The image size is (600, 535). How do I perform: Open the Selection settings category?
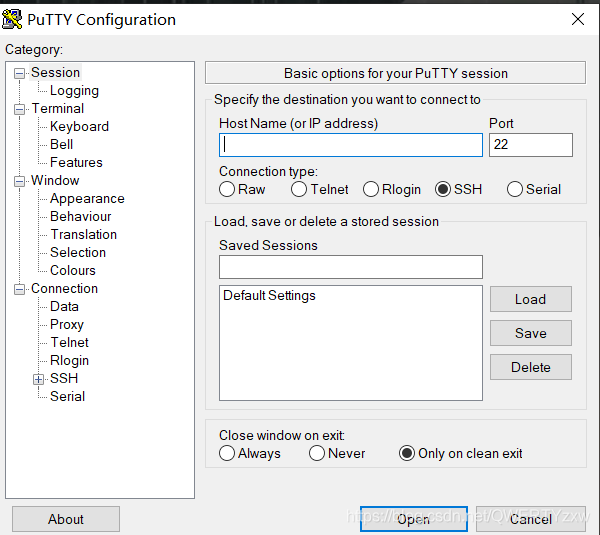tap(78, 252)
